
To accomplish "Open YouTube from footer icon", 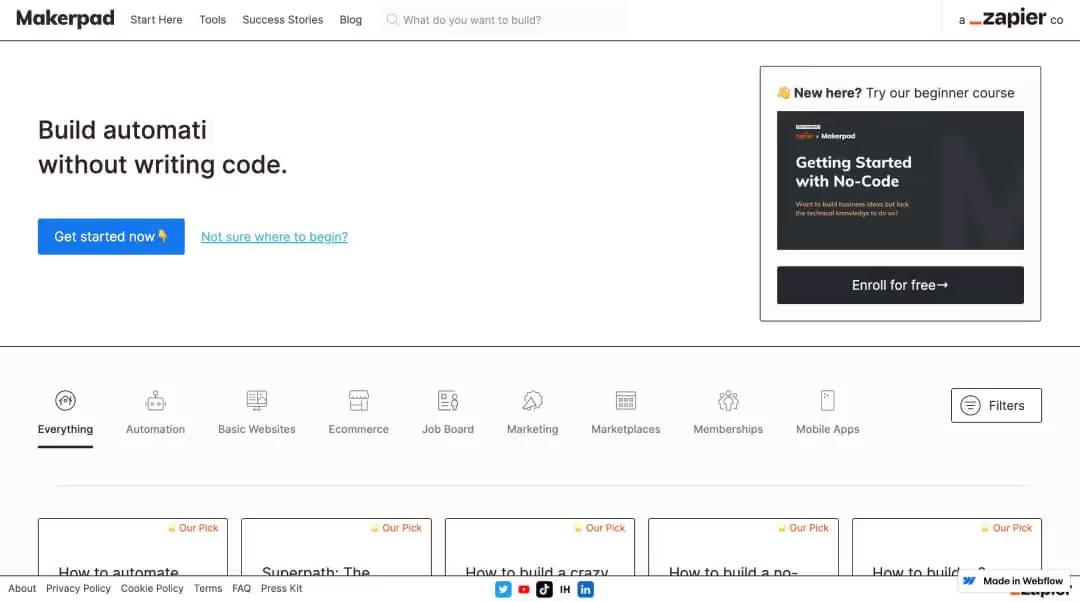I will click(x=523, y=590).
